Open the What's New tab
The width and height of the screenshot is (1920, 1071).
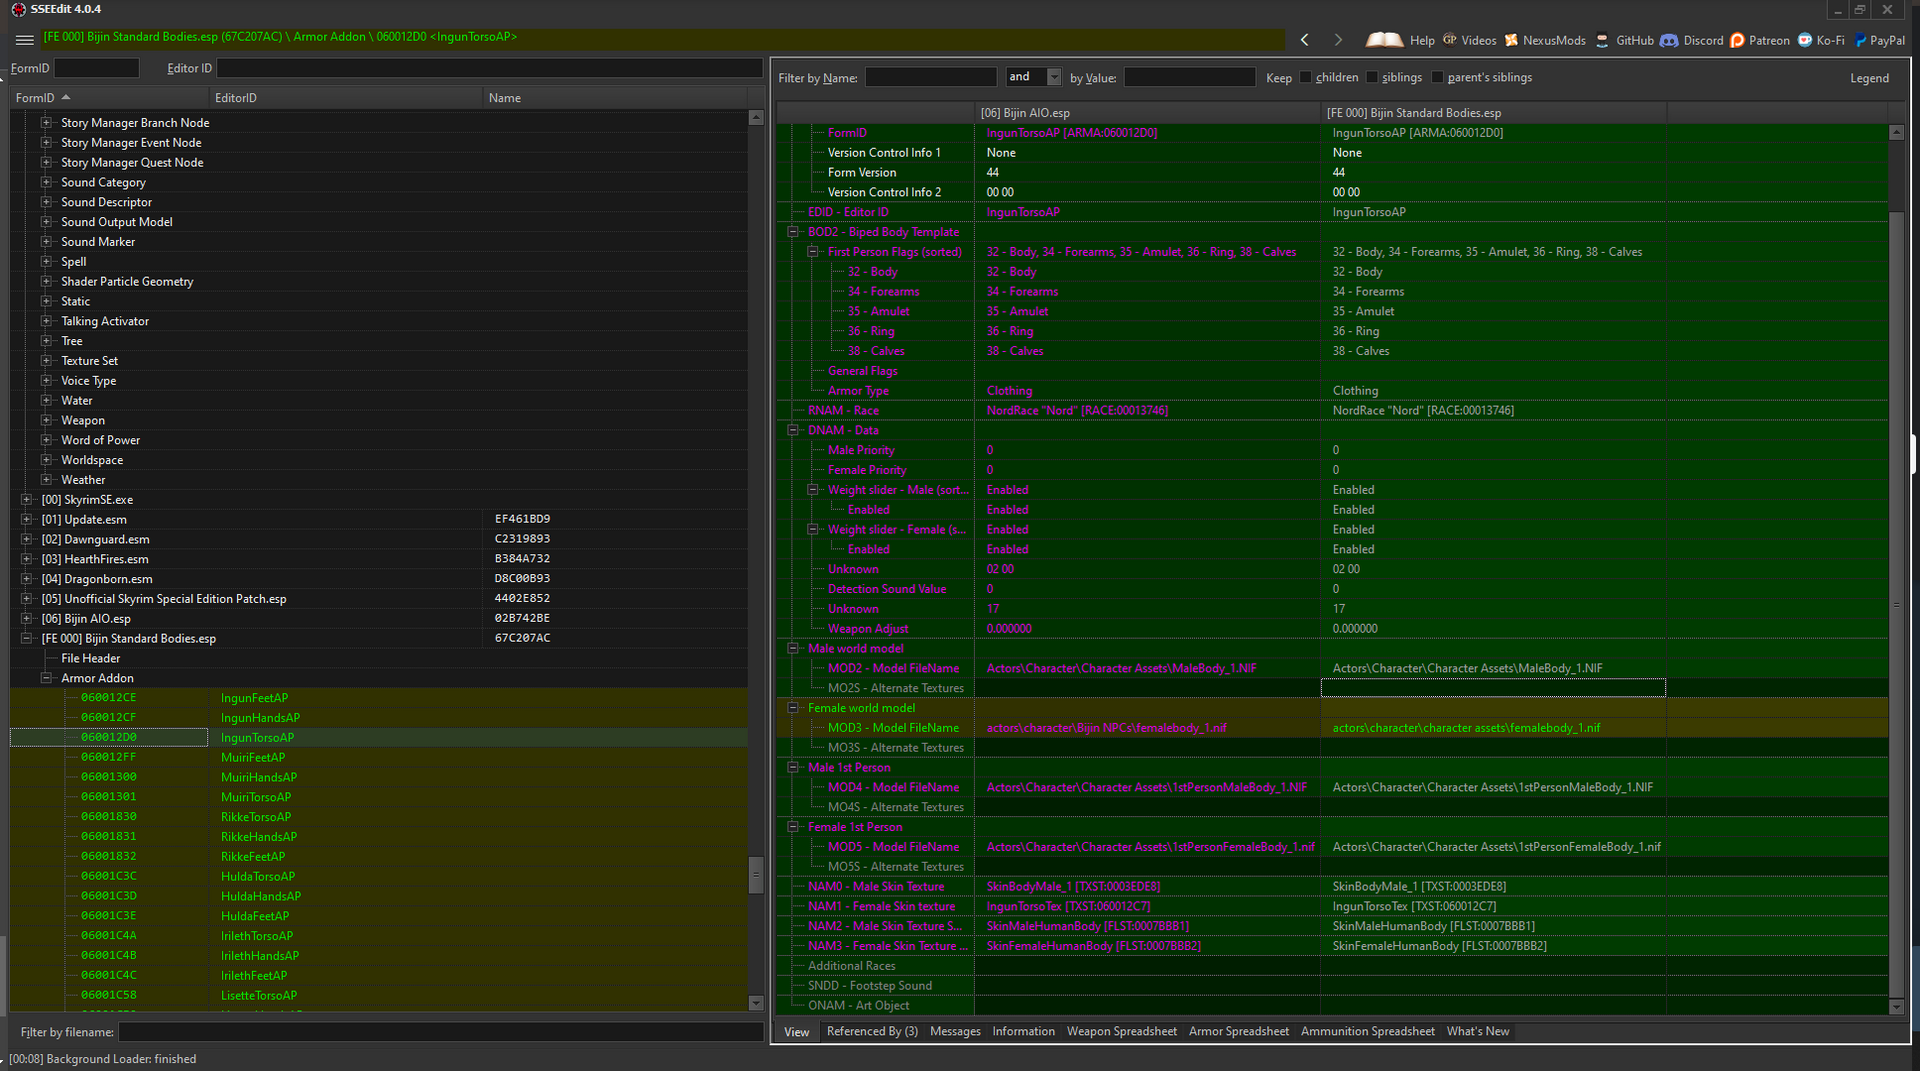coord(1478,1032)
